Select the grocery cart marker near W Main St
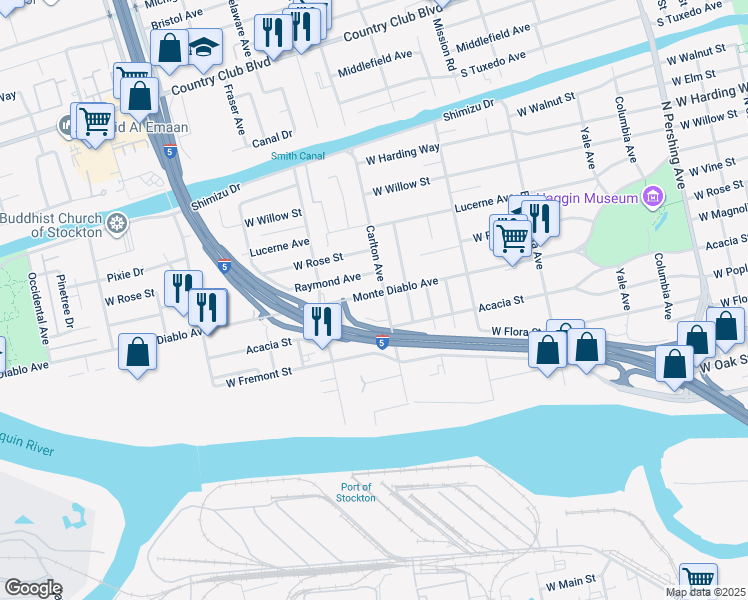748x600 pixels. [x=698, y=579]
